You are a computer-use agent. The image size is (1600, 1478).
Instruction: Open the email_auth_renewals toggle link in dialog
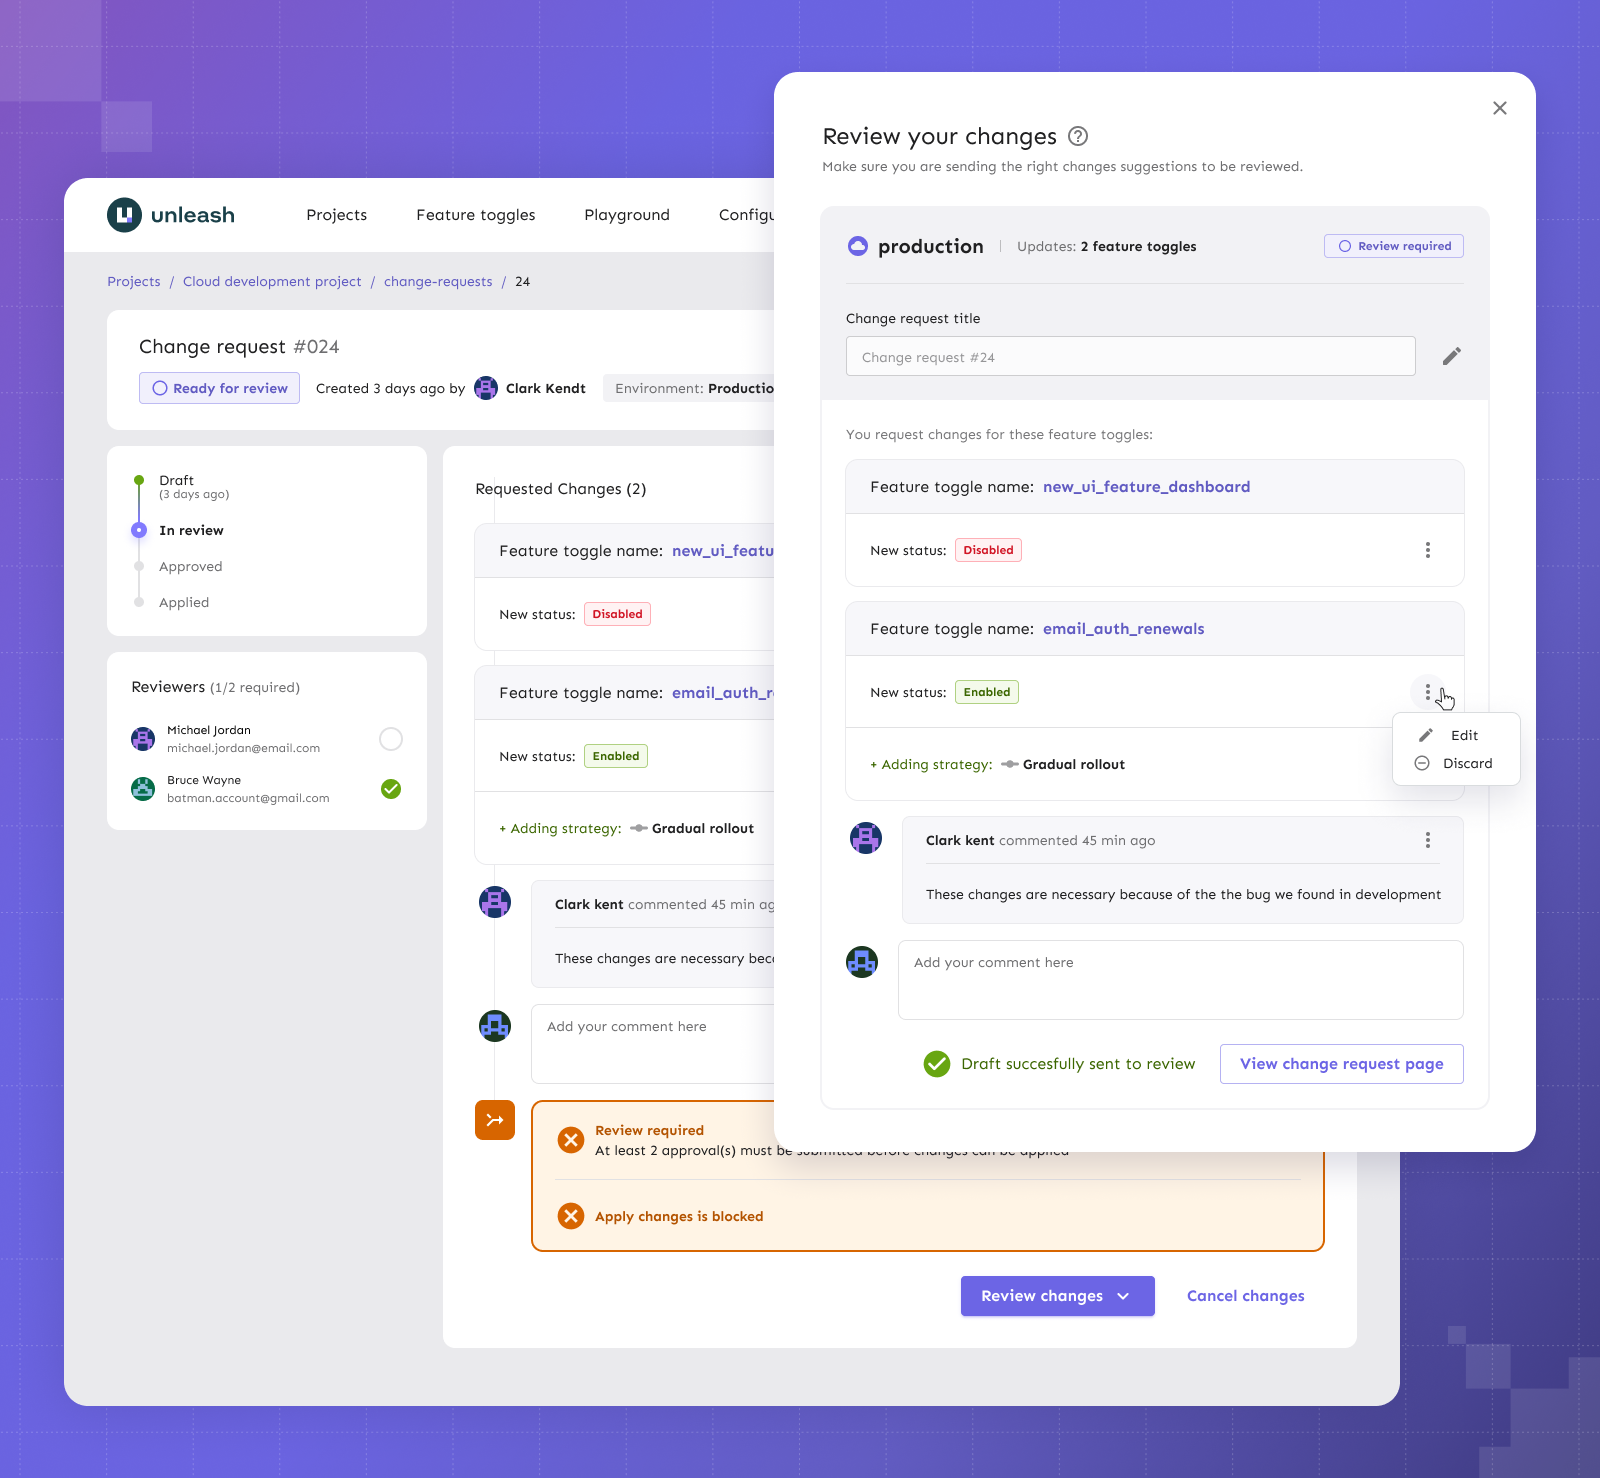click(1124, 629)
